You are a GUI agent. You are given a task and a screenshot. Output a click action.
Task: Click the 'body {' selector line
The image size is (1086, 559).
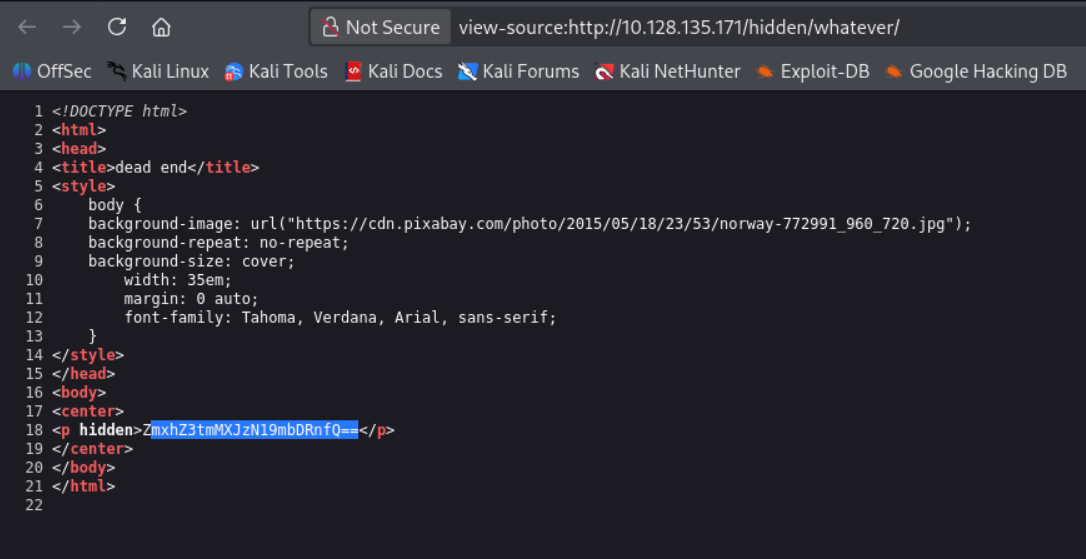click(x=115, y=205)
